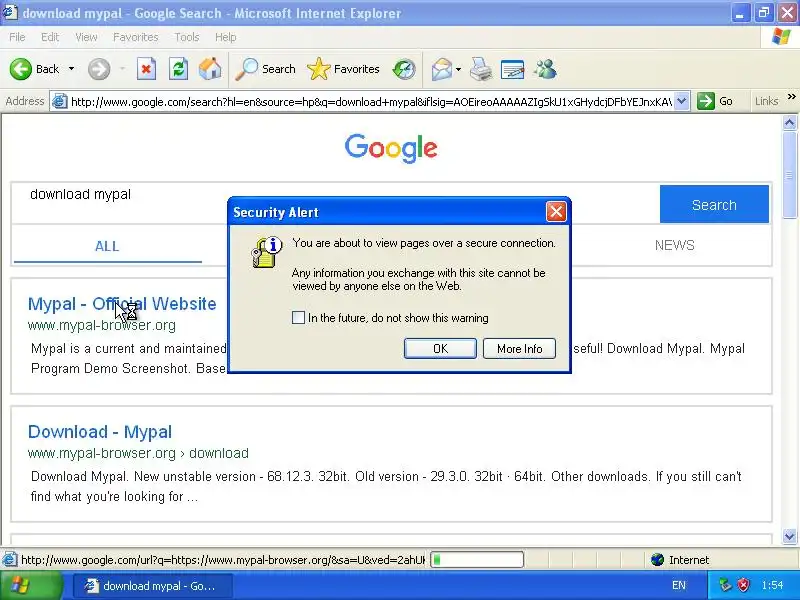Image resolution: width=800 pixels, height=600 pixels.
Task: Open the Messenger people icon
Action: tap(545, 69)
